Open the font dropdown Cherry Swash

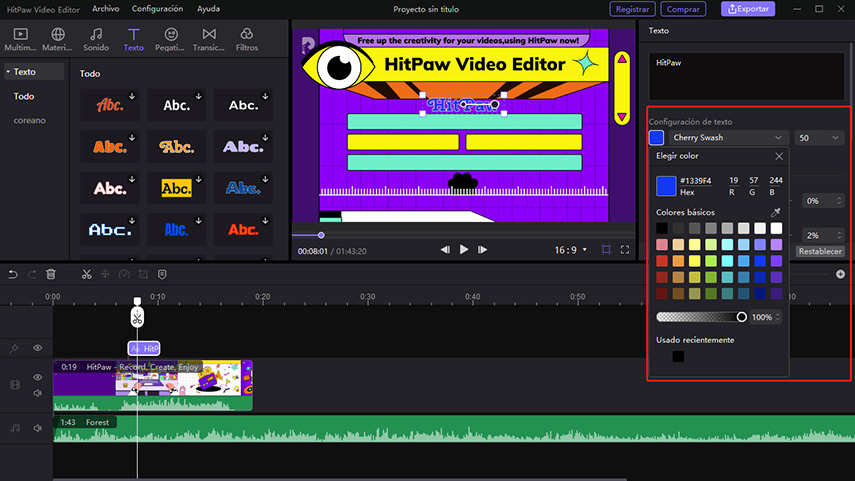pyautogui.click(x=727, y=137)
